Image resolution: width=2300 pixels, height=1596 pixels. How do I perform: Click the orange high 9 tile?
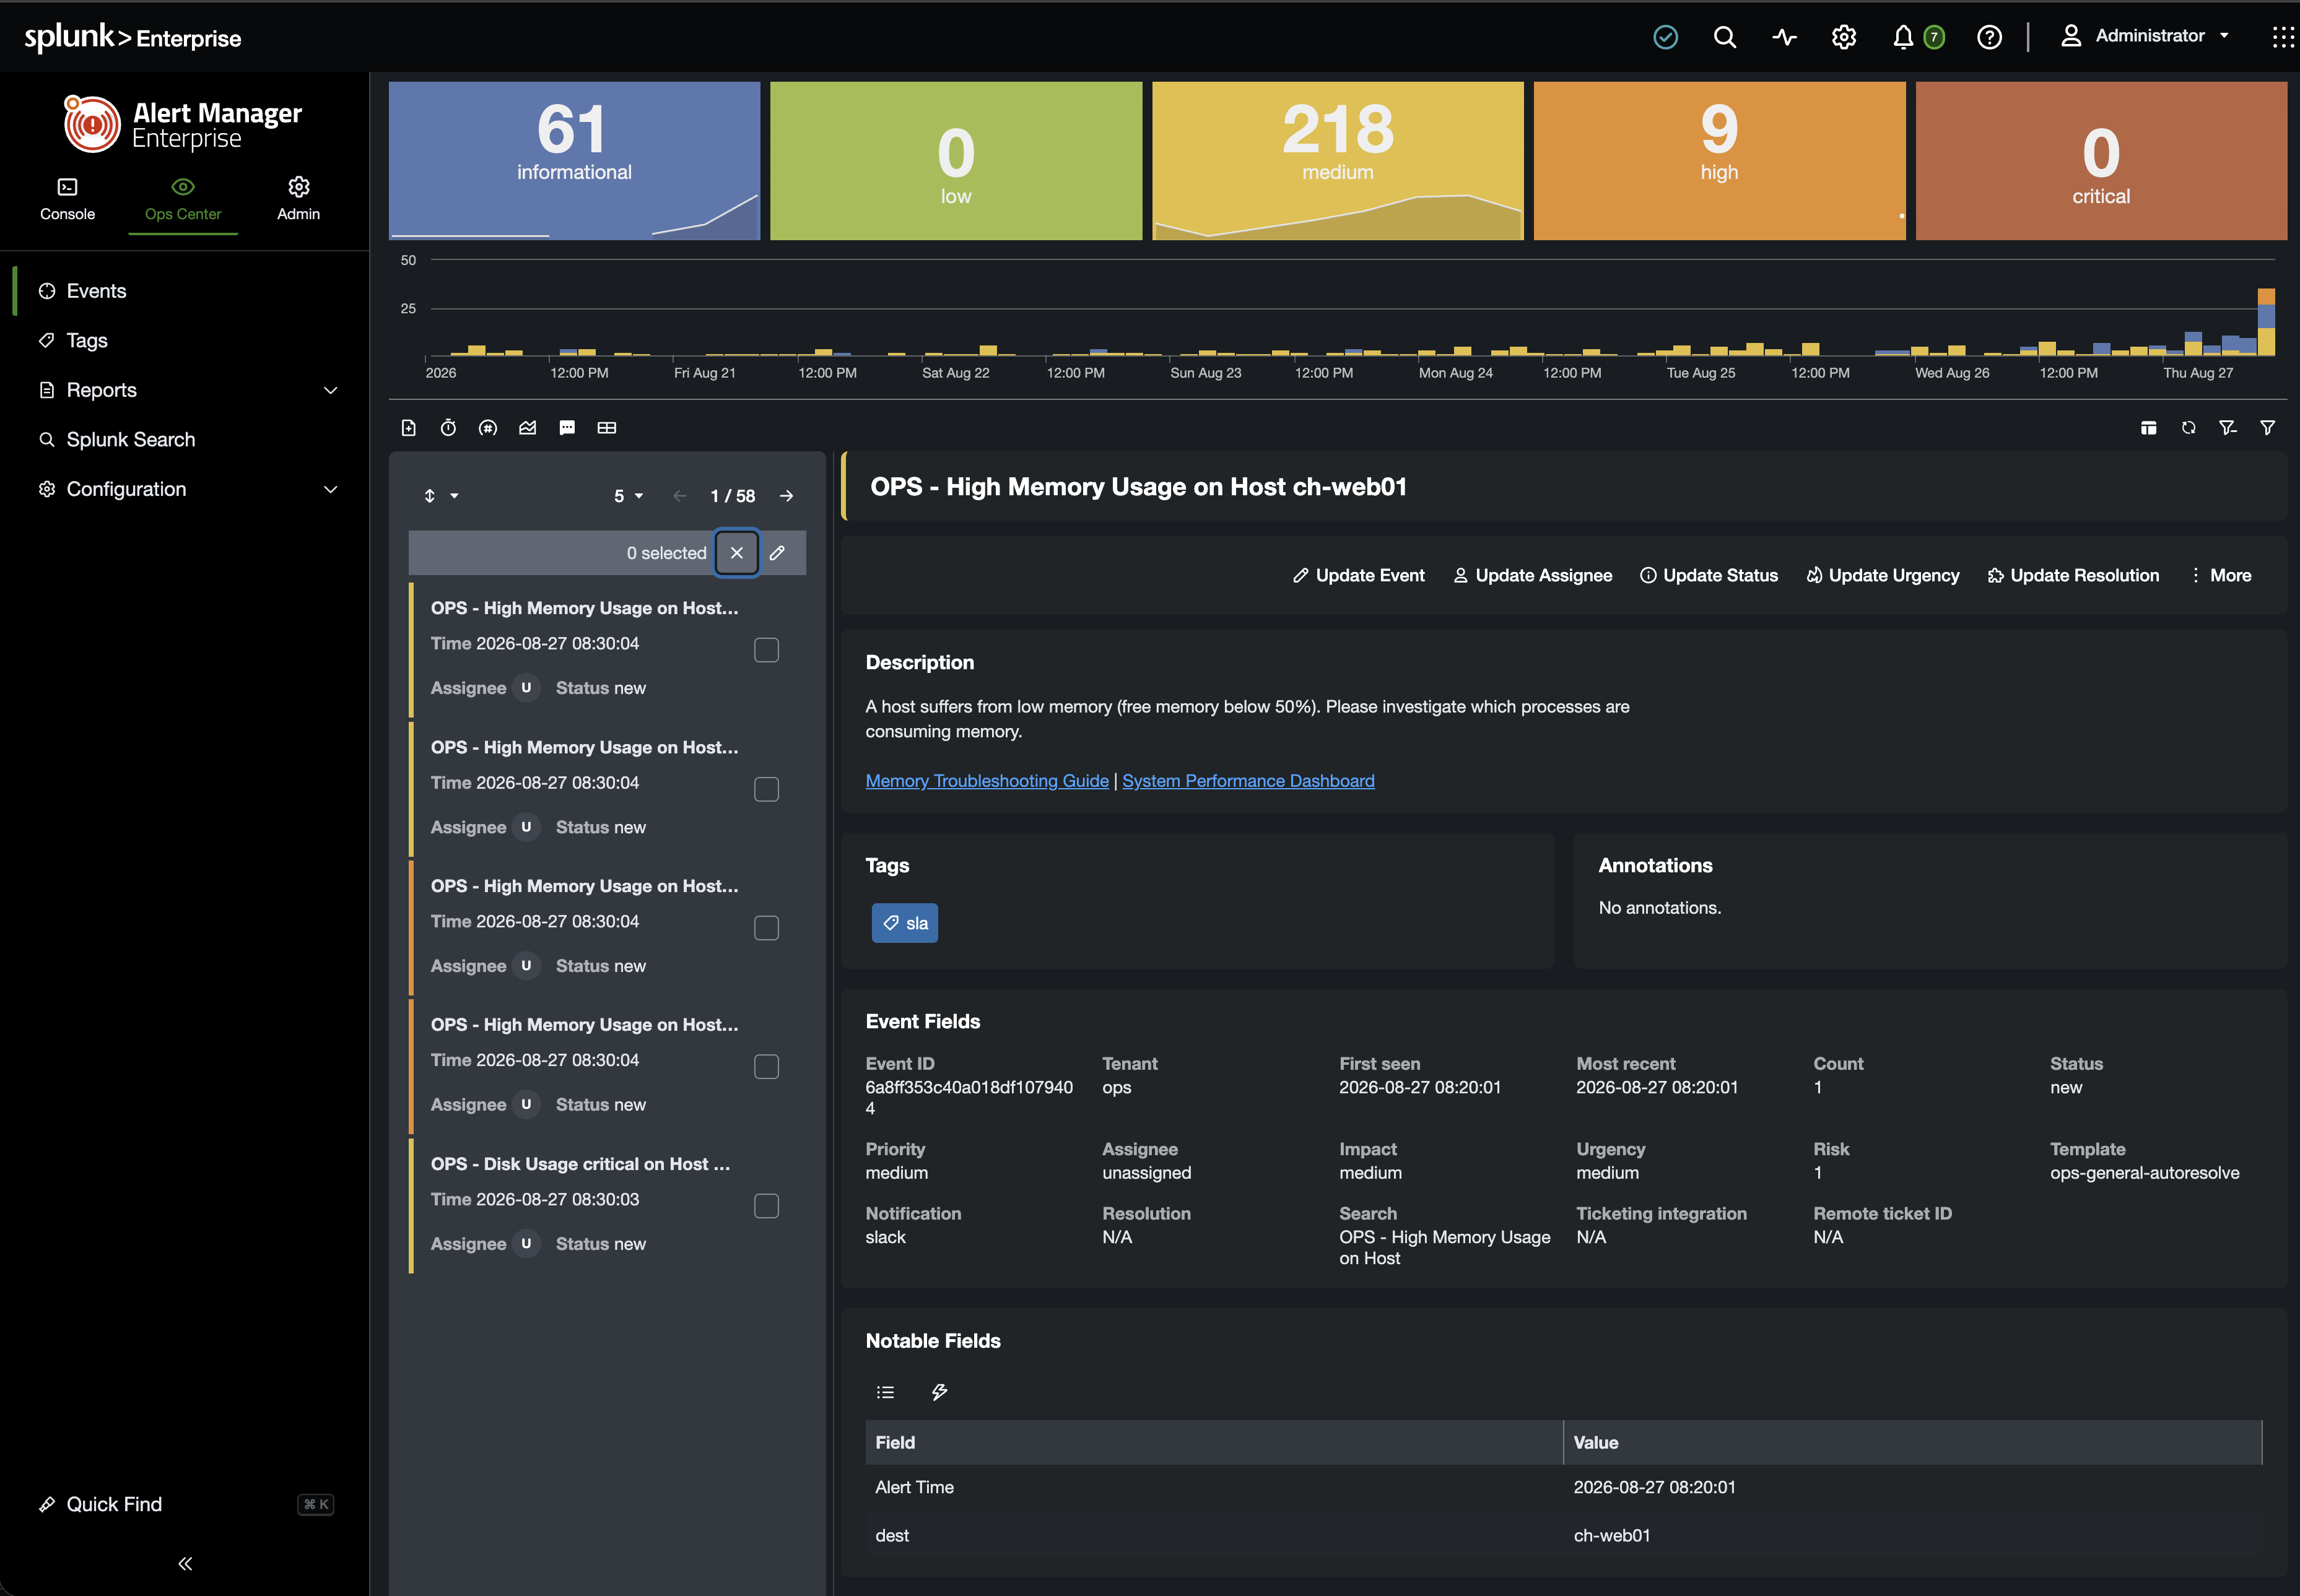coord(1719,160)
